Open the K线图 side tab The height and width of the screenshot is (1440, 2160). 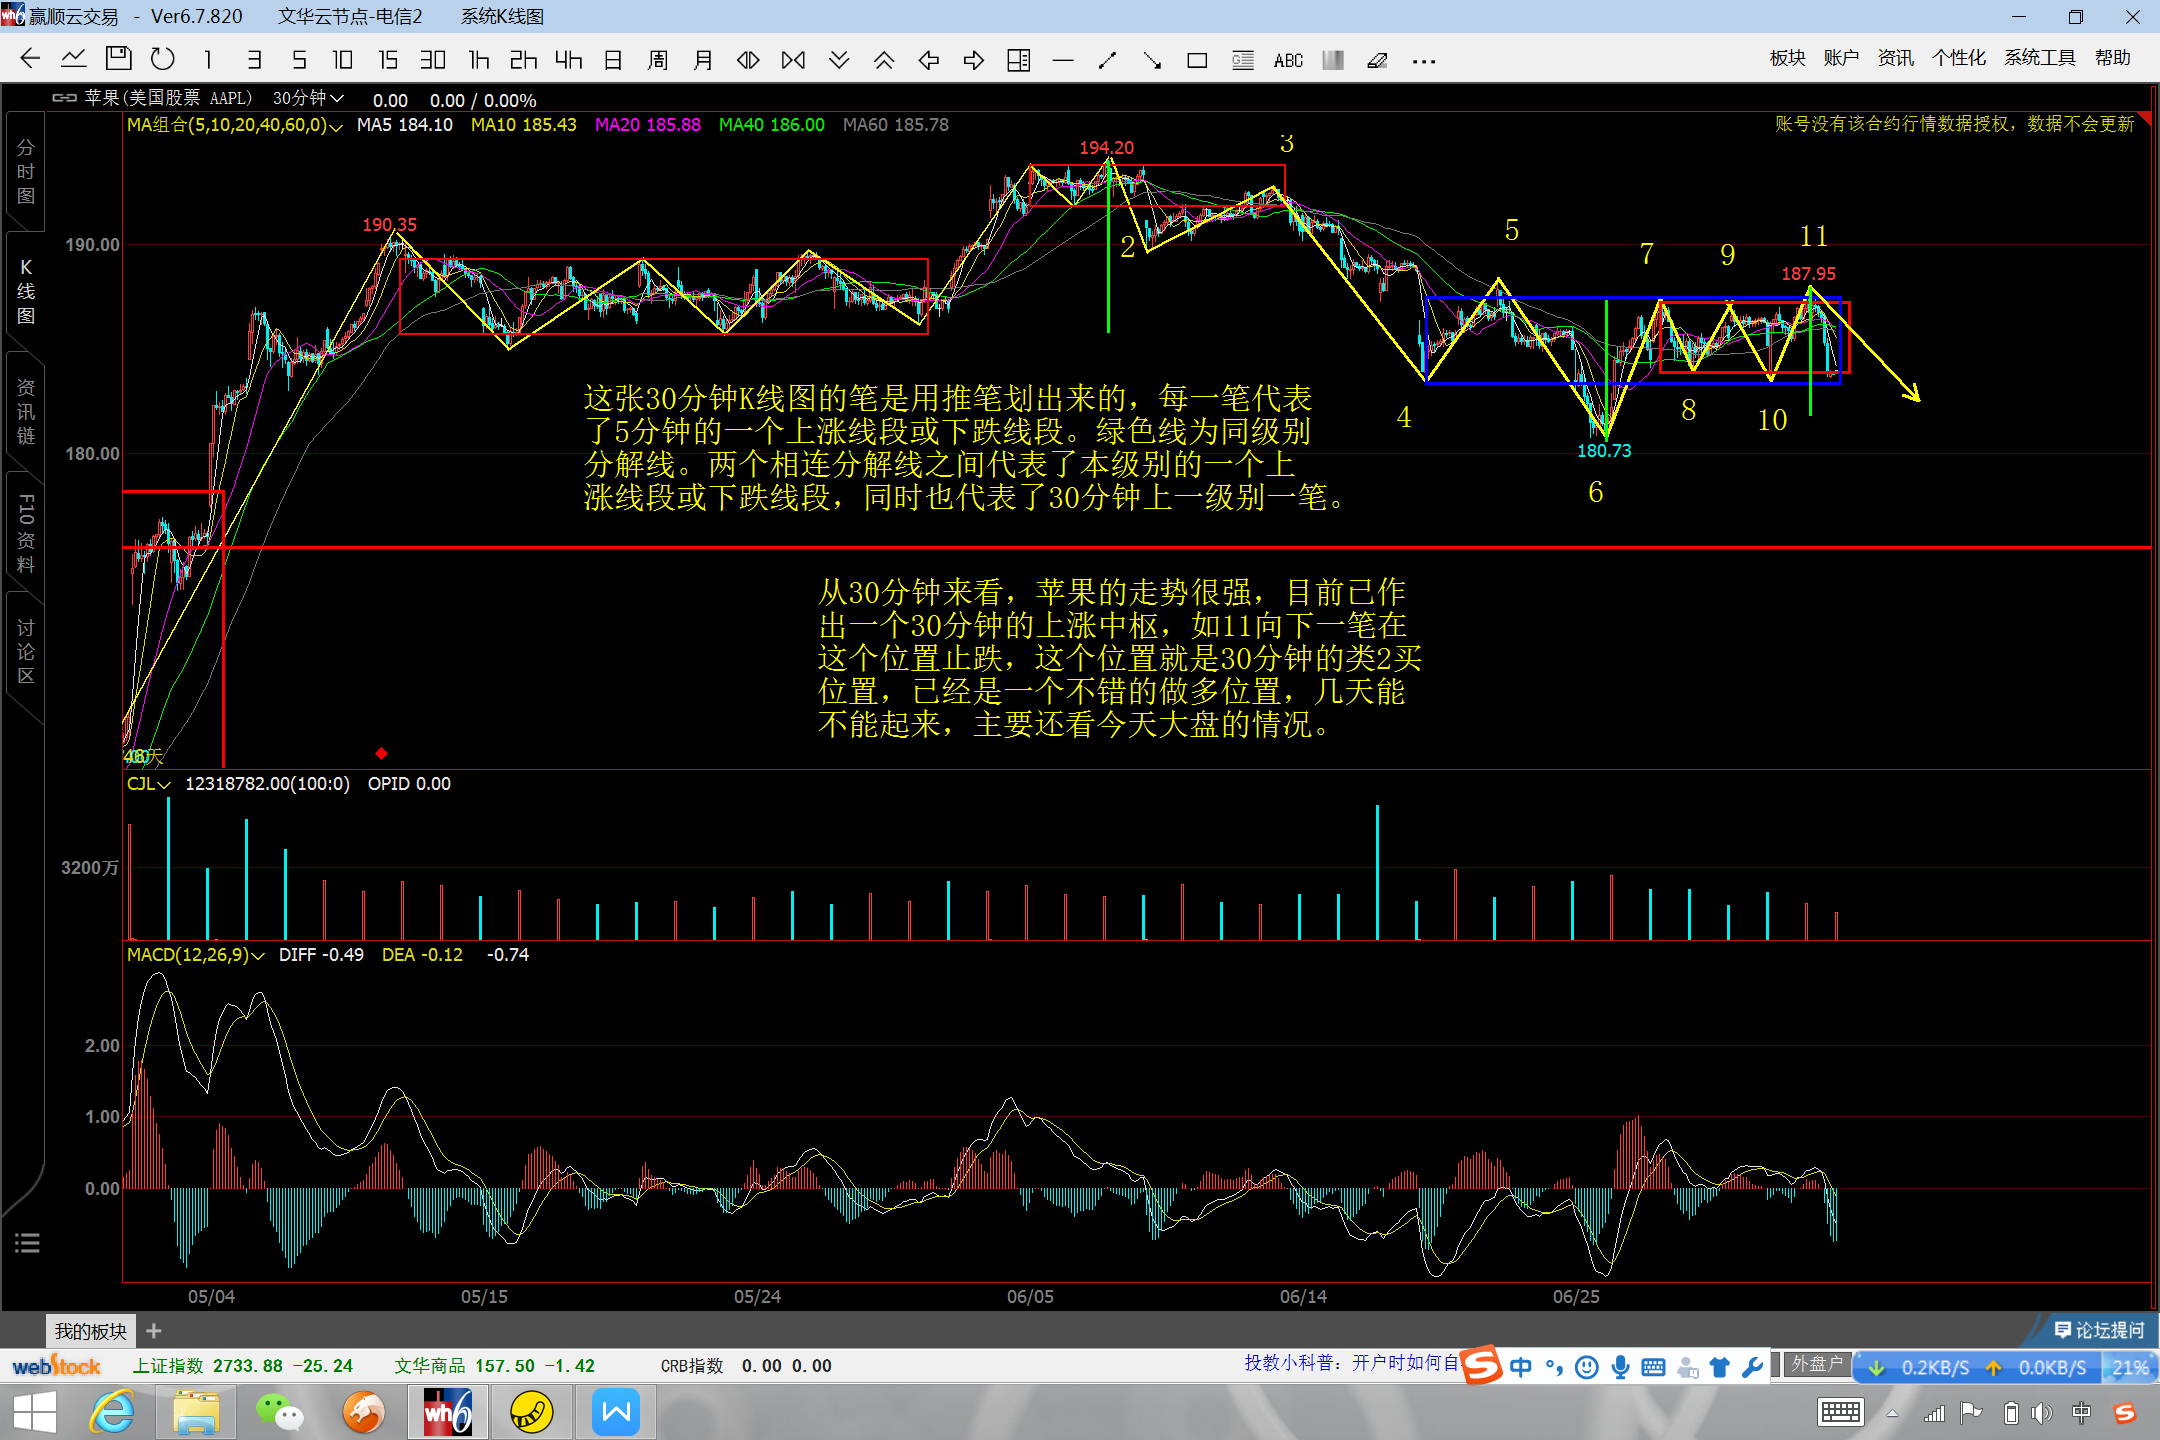pos(26,291)
